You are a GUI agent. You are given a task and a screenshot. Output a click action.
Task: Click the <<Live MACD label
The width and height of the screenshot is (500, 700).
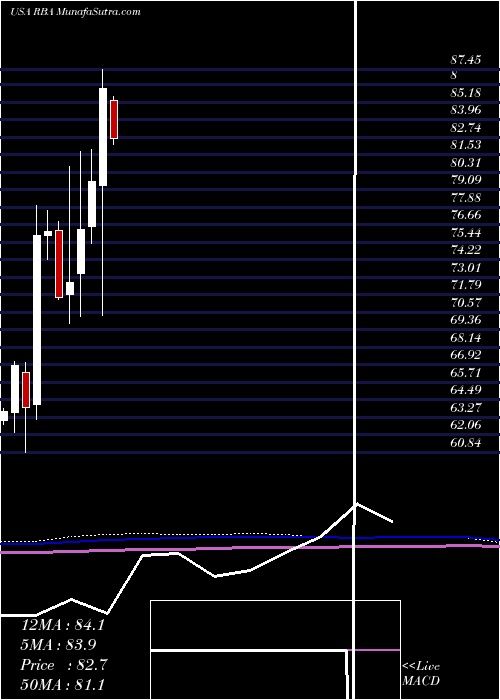(421, 674)
